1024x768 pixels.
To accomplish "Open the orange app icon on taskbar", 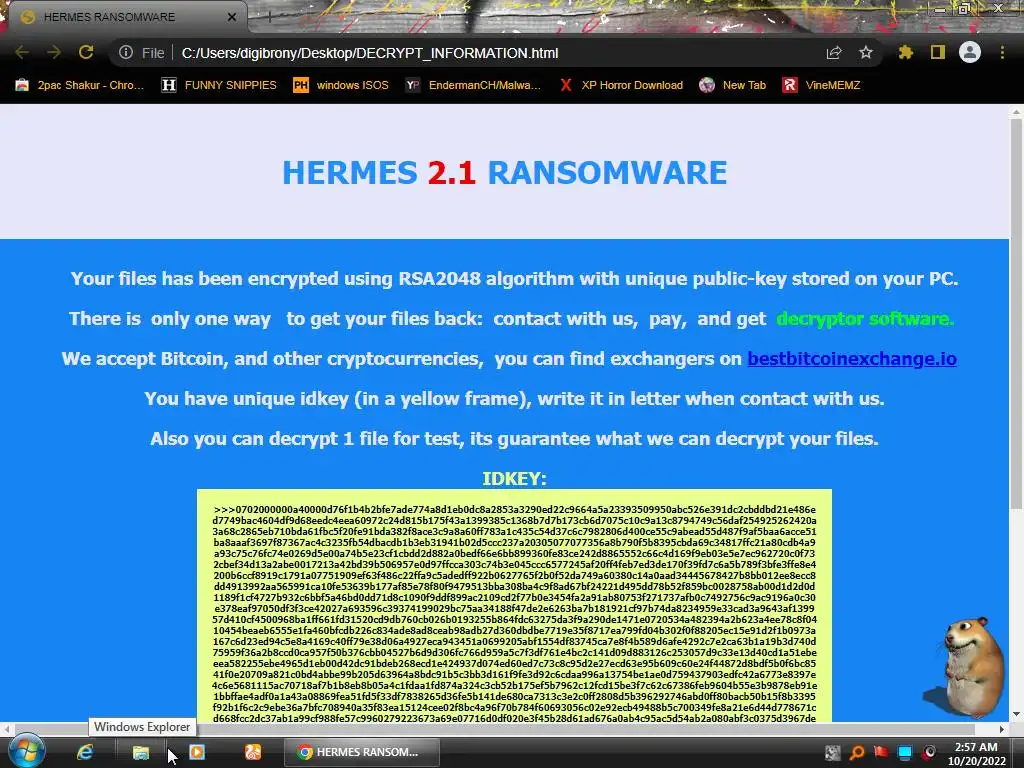I will [x=253, y=752].
